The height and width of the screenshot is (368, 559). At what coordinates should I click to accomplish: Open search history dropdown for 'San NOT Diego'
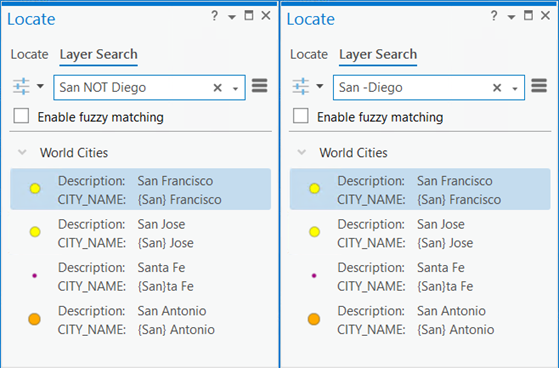pyautogui.click(x=235, y=89)
